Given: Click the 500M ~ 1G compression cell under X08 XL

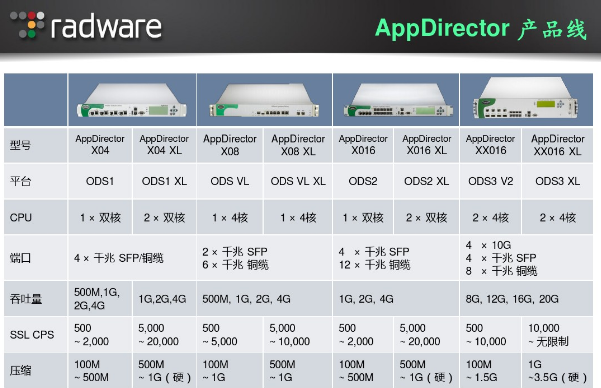Looking at the screenshot, I should pos(298,371).
